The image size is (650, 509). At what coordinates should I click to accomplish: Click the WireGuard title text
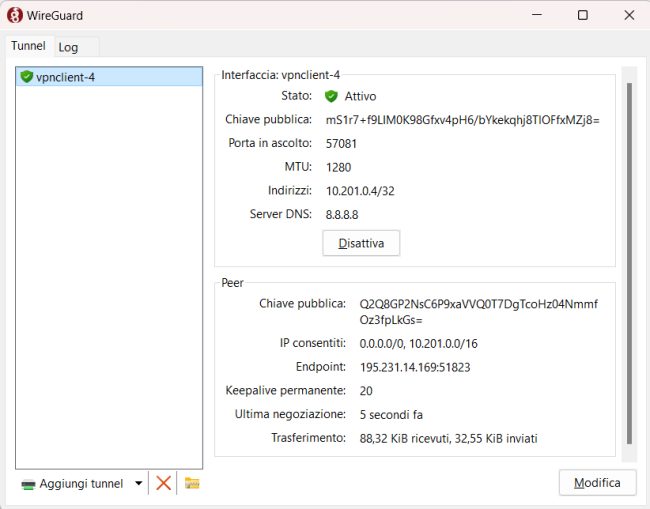(55, 16)
